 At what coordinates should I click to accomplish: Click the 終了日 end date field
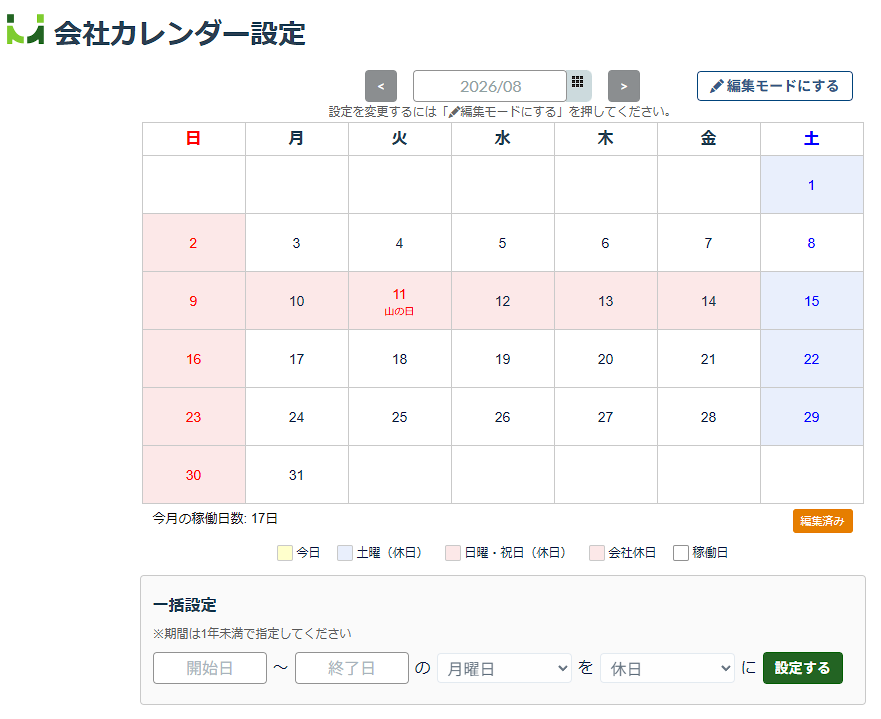coord(352,668)
